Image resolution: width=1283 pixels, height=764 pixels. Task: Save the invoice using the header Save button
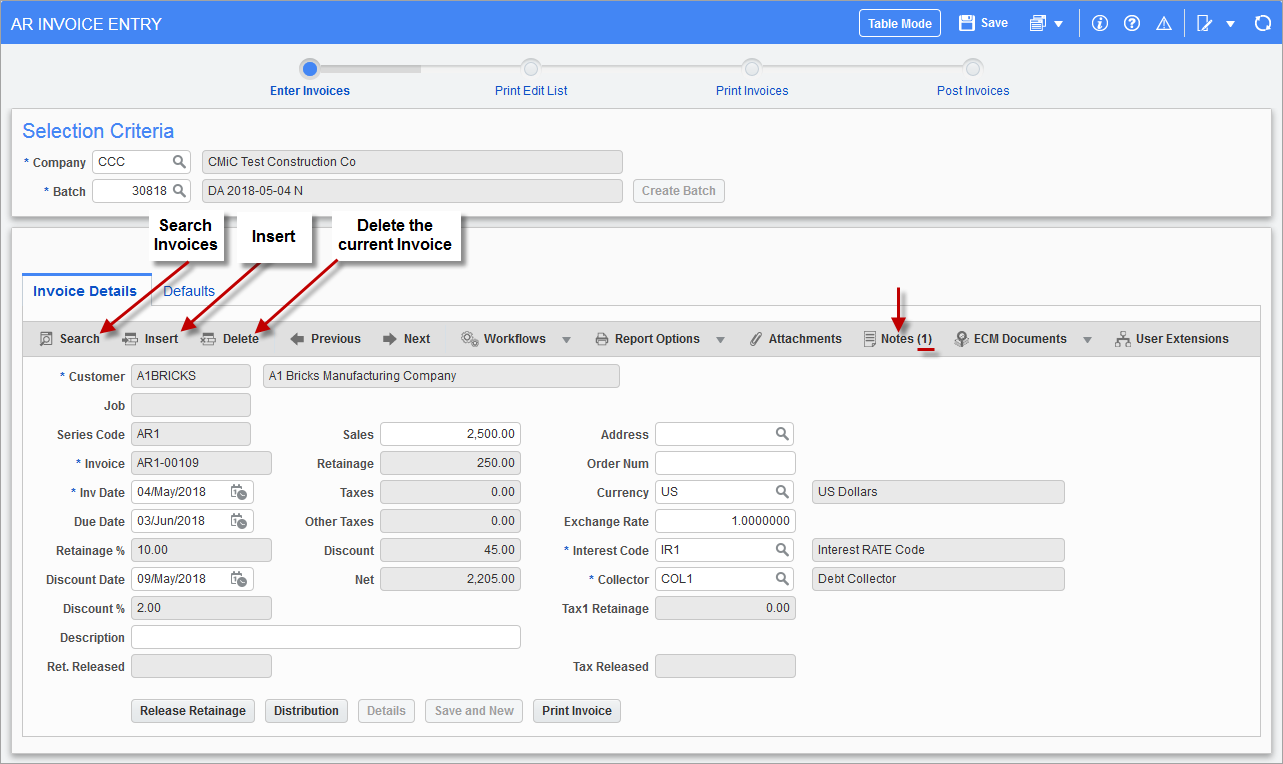984,23
